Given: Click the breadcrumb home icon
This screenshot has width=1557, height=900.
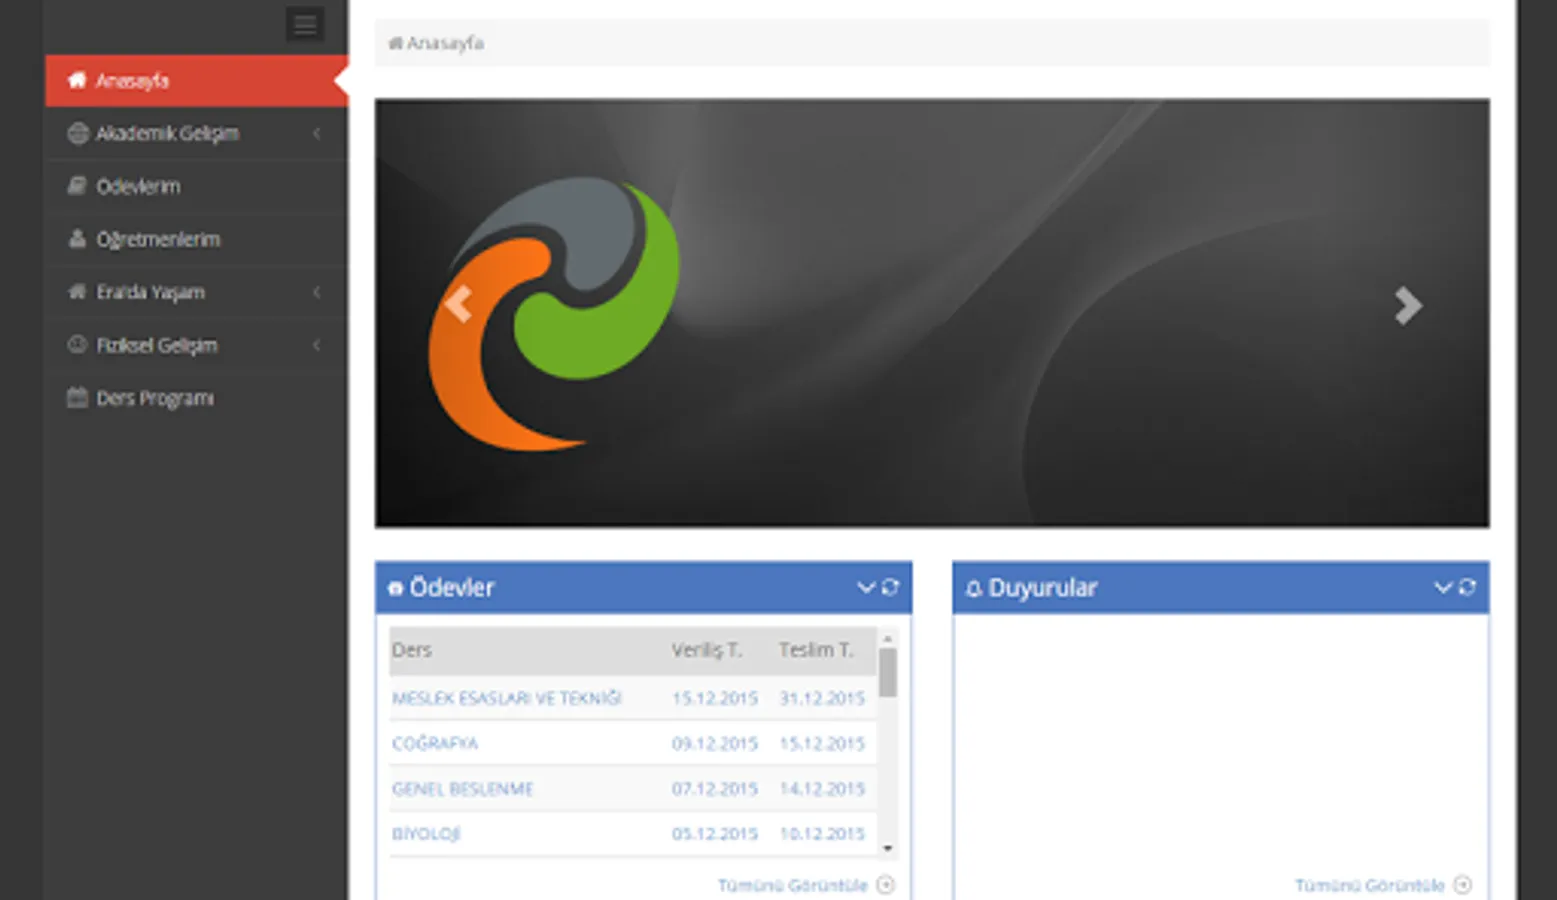Looking at the screenshot, I should pos(395,43).
